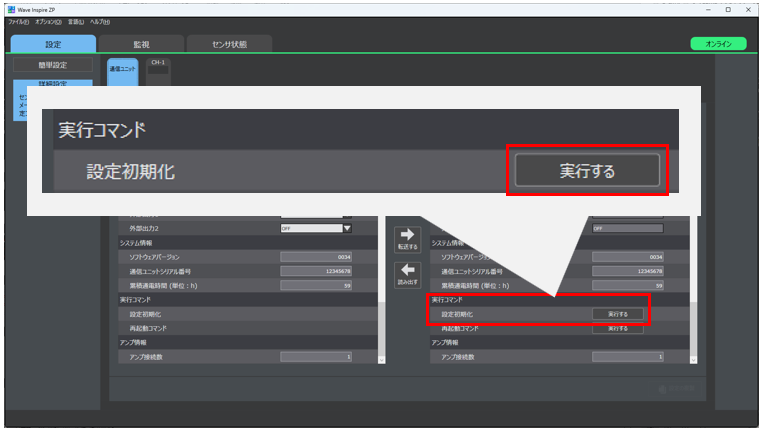Viewport: 759px width, 429px height.
Task: Click the Wave Inspire ZP title bar icon
Action: click(12, 9)
